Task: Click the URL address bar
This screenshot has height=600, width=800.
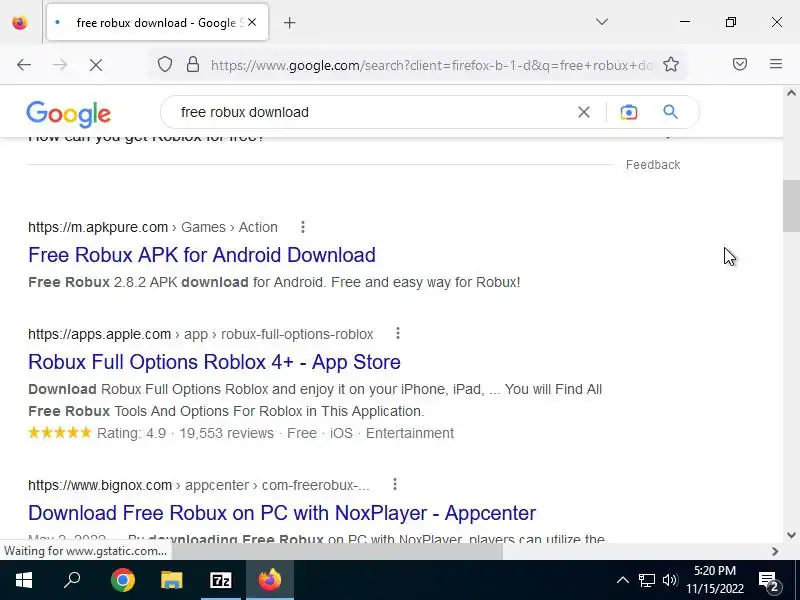Action: [x=431, y=65]
